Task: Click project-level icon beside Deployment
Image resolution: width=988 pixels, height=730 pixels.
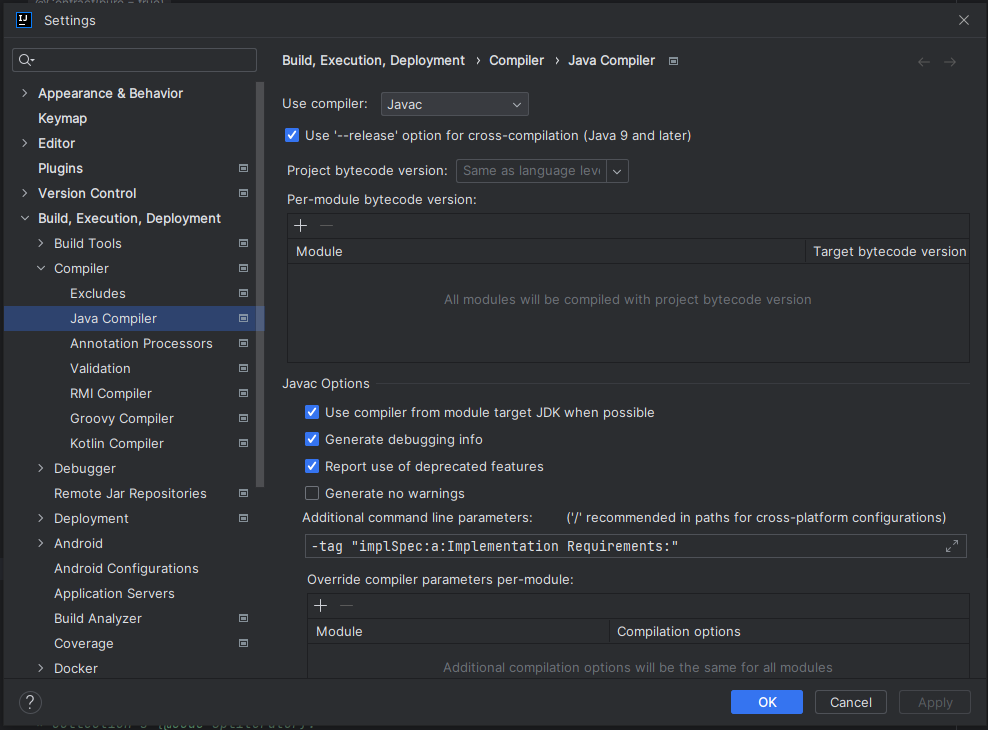Action: coord(243,518)
